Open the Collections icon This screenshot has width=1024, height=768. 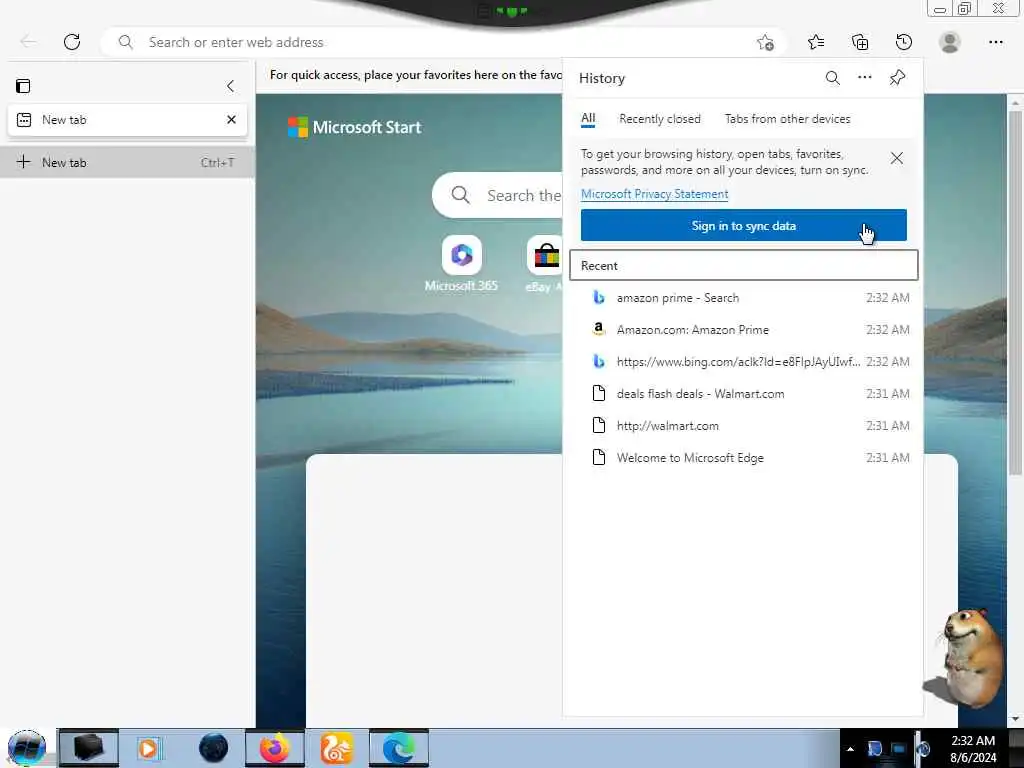pos(860,42)
